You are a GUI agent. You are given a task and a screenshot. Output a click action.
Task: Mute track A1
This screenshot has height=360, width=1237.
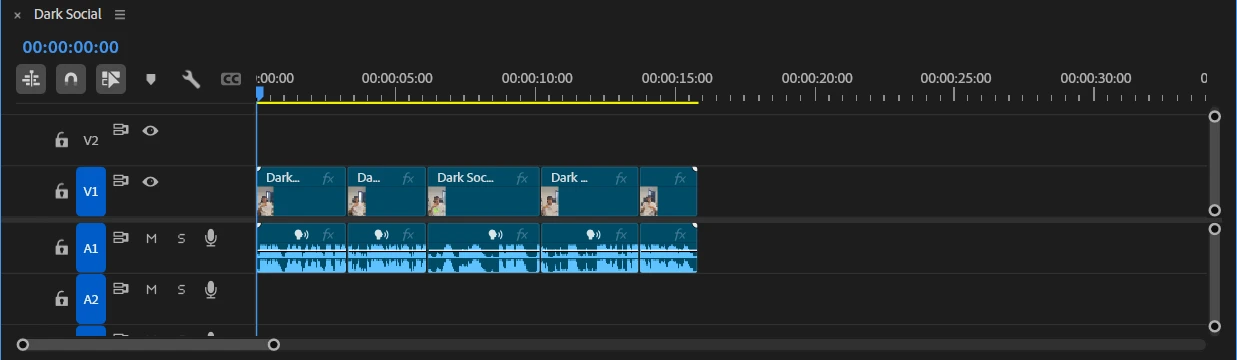[x=151, y=238]
